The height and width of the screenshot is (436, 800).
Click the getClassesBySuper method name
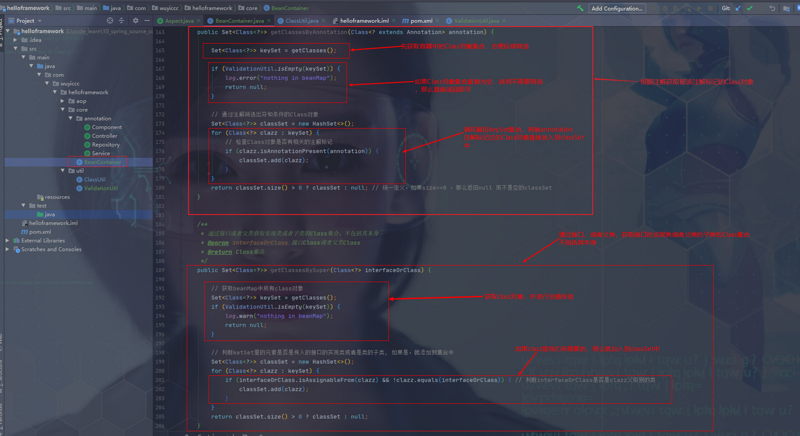[301, 270]
